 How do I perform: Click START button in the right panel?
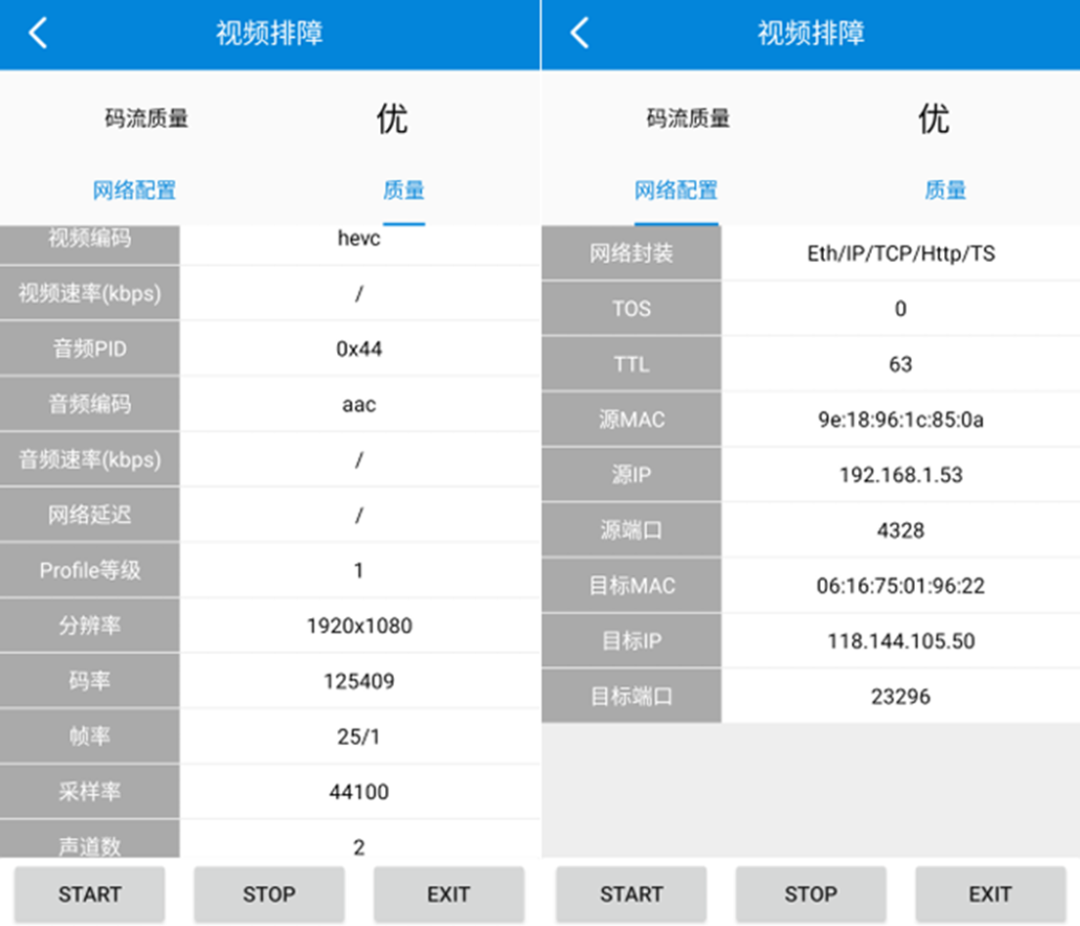pos(631,894)
